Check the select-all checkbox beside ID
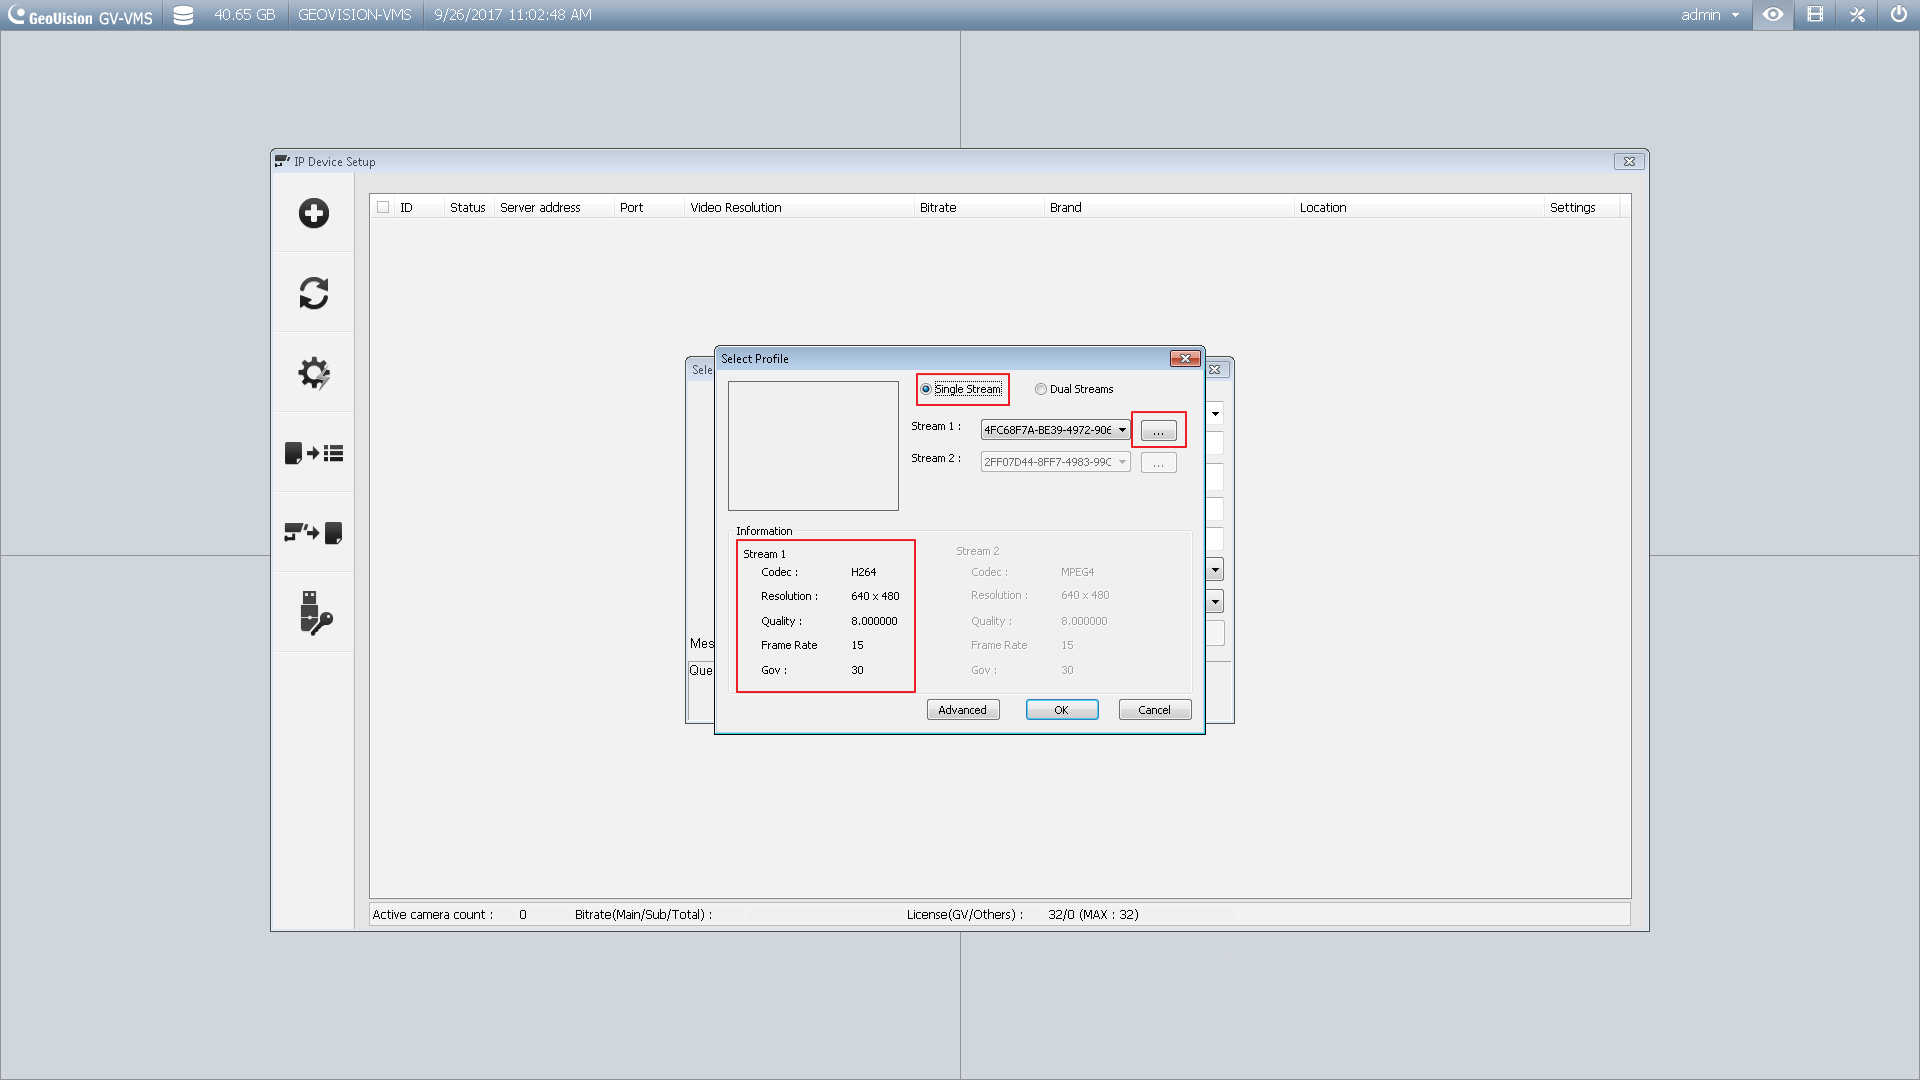The width and height of the screenshot is (1920, 1080). tap(383, 207)
